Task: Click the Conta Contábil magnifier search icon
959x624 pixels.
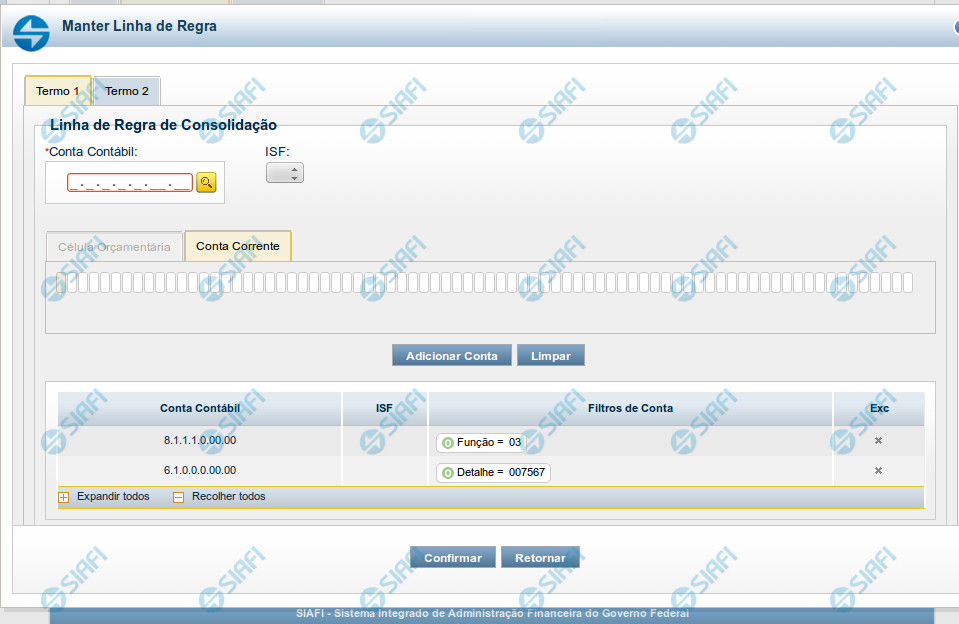Action: click(206, 182)
